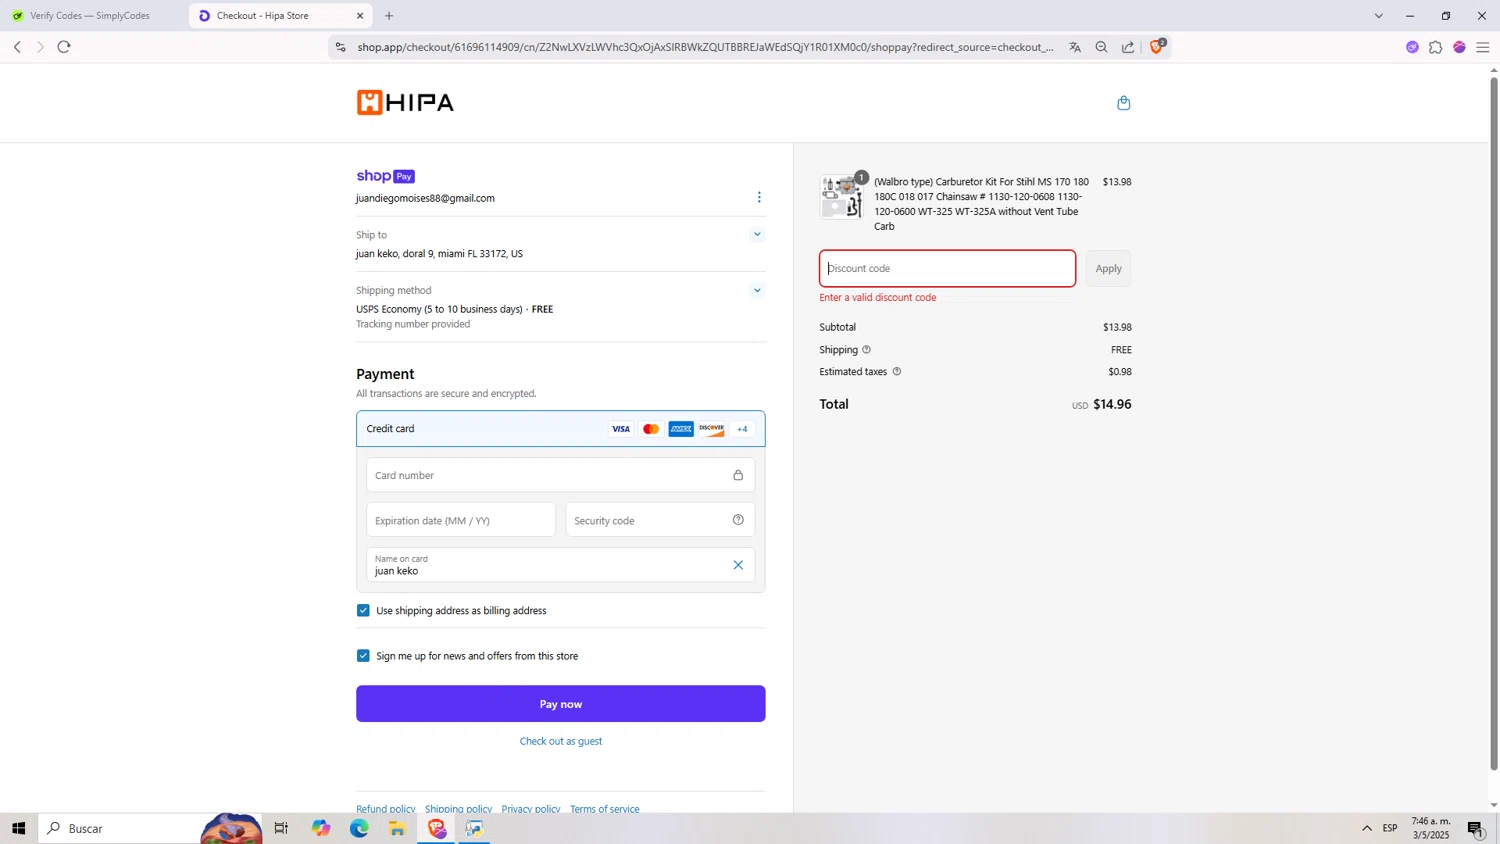
Task: Close the Checkout - Hipa Store tab
Action: click(x=360, y=16)
